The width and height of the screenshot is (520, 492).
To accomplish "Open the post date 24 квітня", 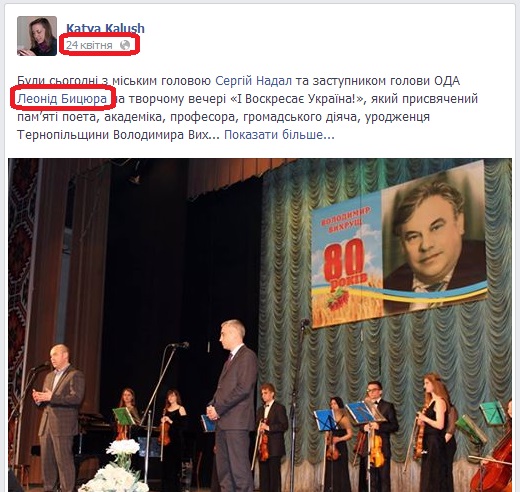I will (x=89, y=45).
